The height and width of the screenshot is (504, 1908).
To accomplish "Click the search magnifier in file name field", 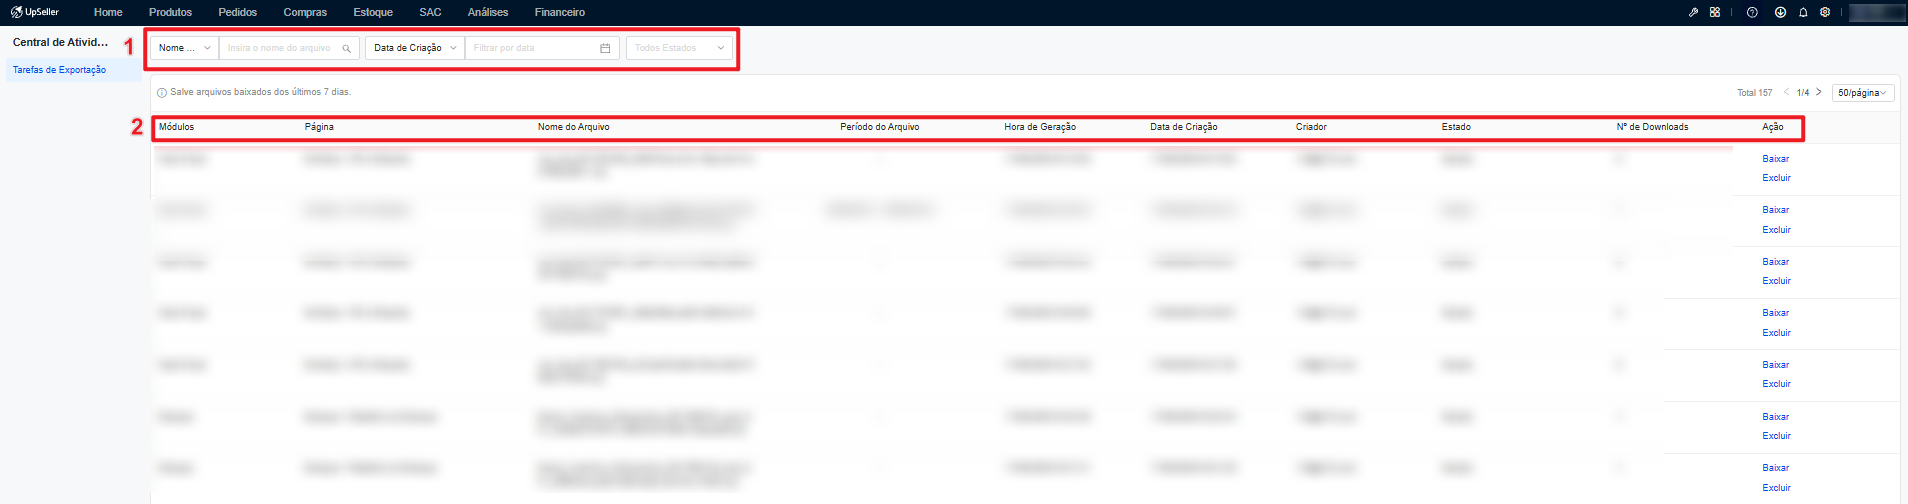I will click(x=346, y=48).
